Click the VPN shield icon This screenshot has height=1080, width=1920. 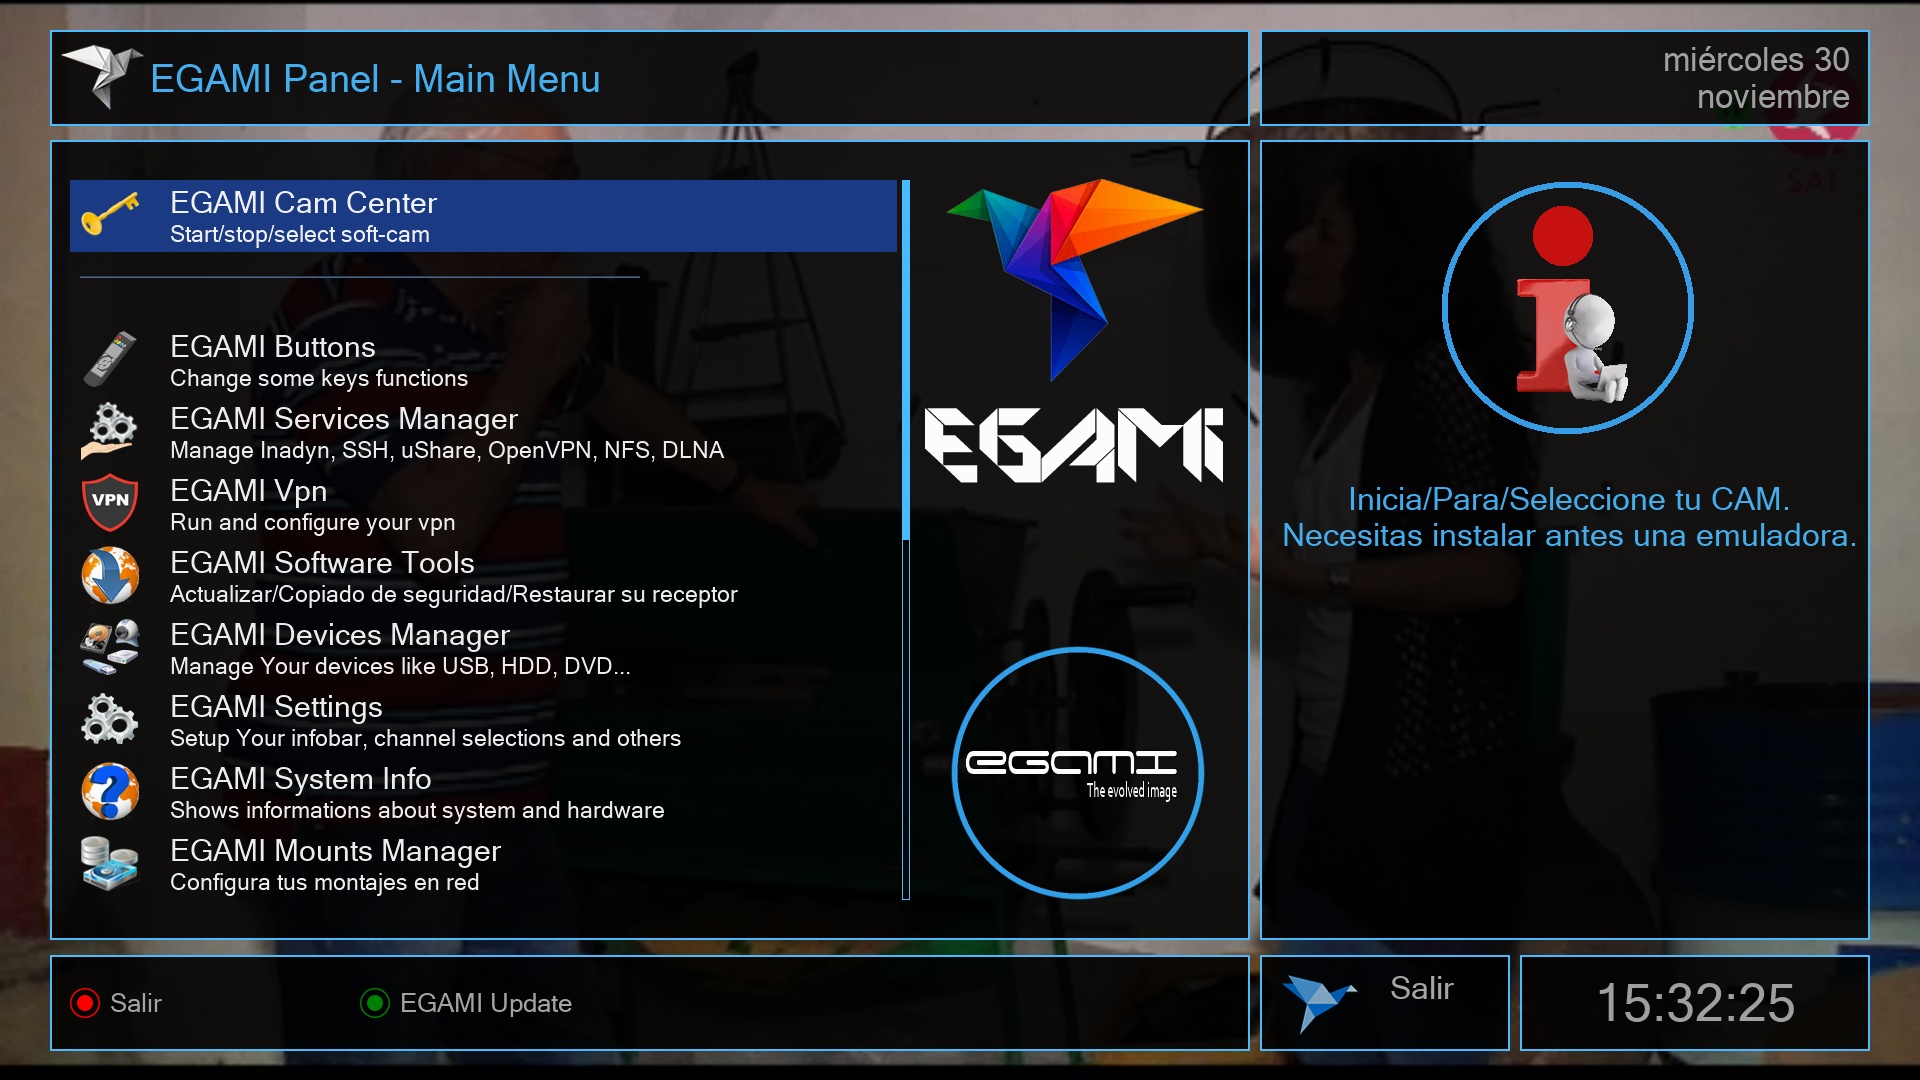tap(109, 503)
